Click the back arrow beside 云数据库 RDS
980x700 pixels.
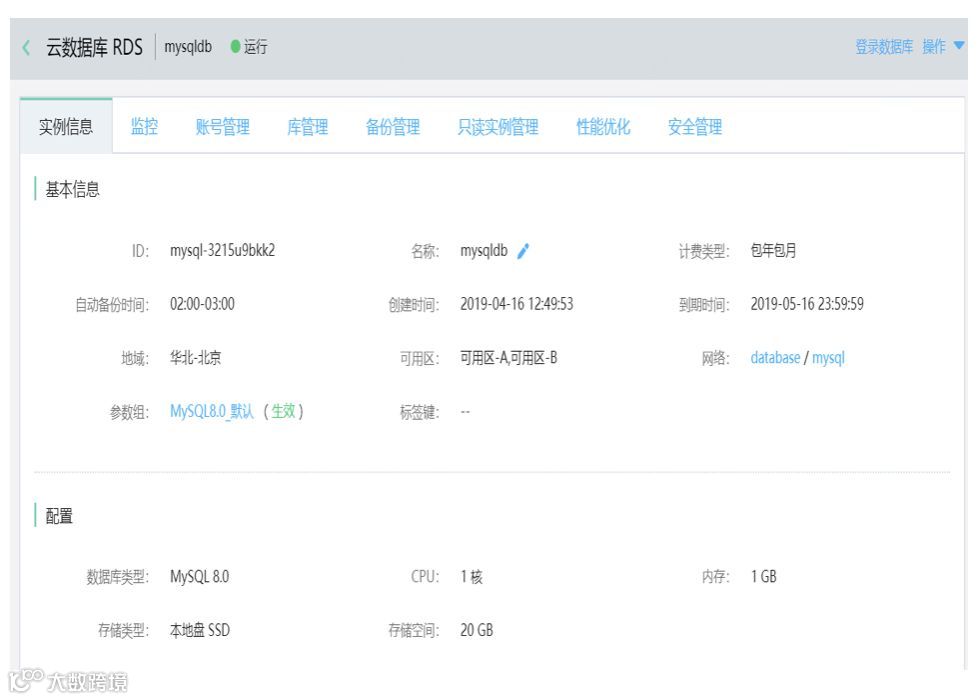[26, 48]
